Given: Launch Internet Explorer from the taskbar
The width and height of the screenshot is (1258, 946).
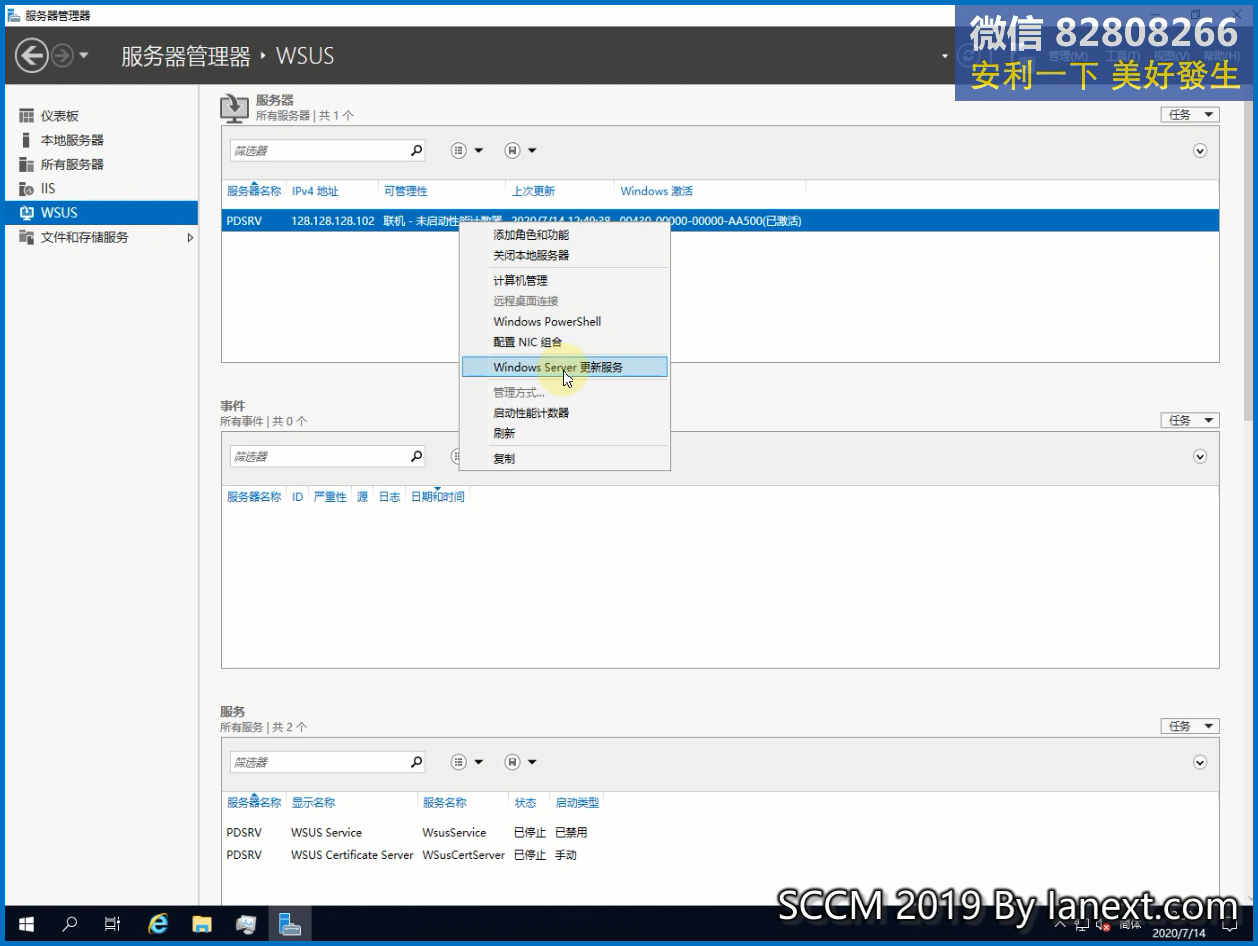Looking at the screenshot, I should tap(158, 925).
